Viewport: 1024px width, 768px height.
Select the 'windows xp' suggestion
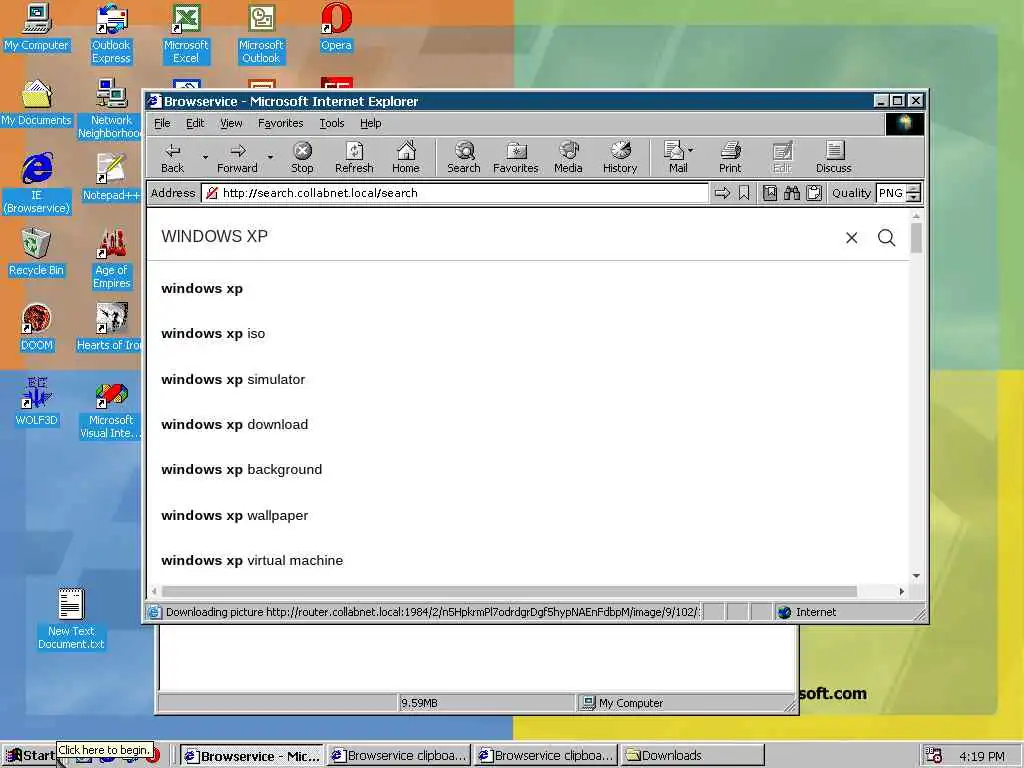coord(202,289)
